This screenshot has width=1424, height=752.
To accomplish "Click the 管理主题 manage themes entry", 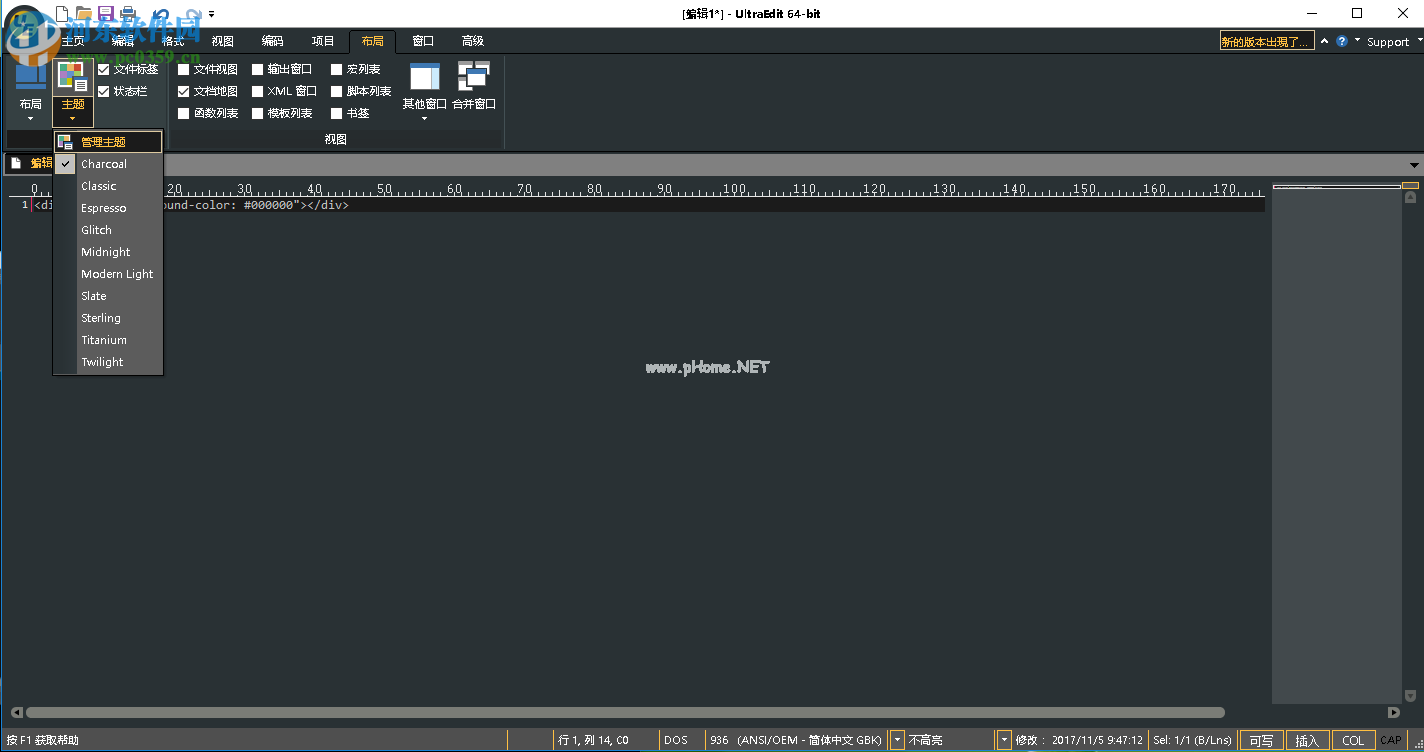I will pyautogui.click(x=104, y=142).
